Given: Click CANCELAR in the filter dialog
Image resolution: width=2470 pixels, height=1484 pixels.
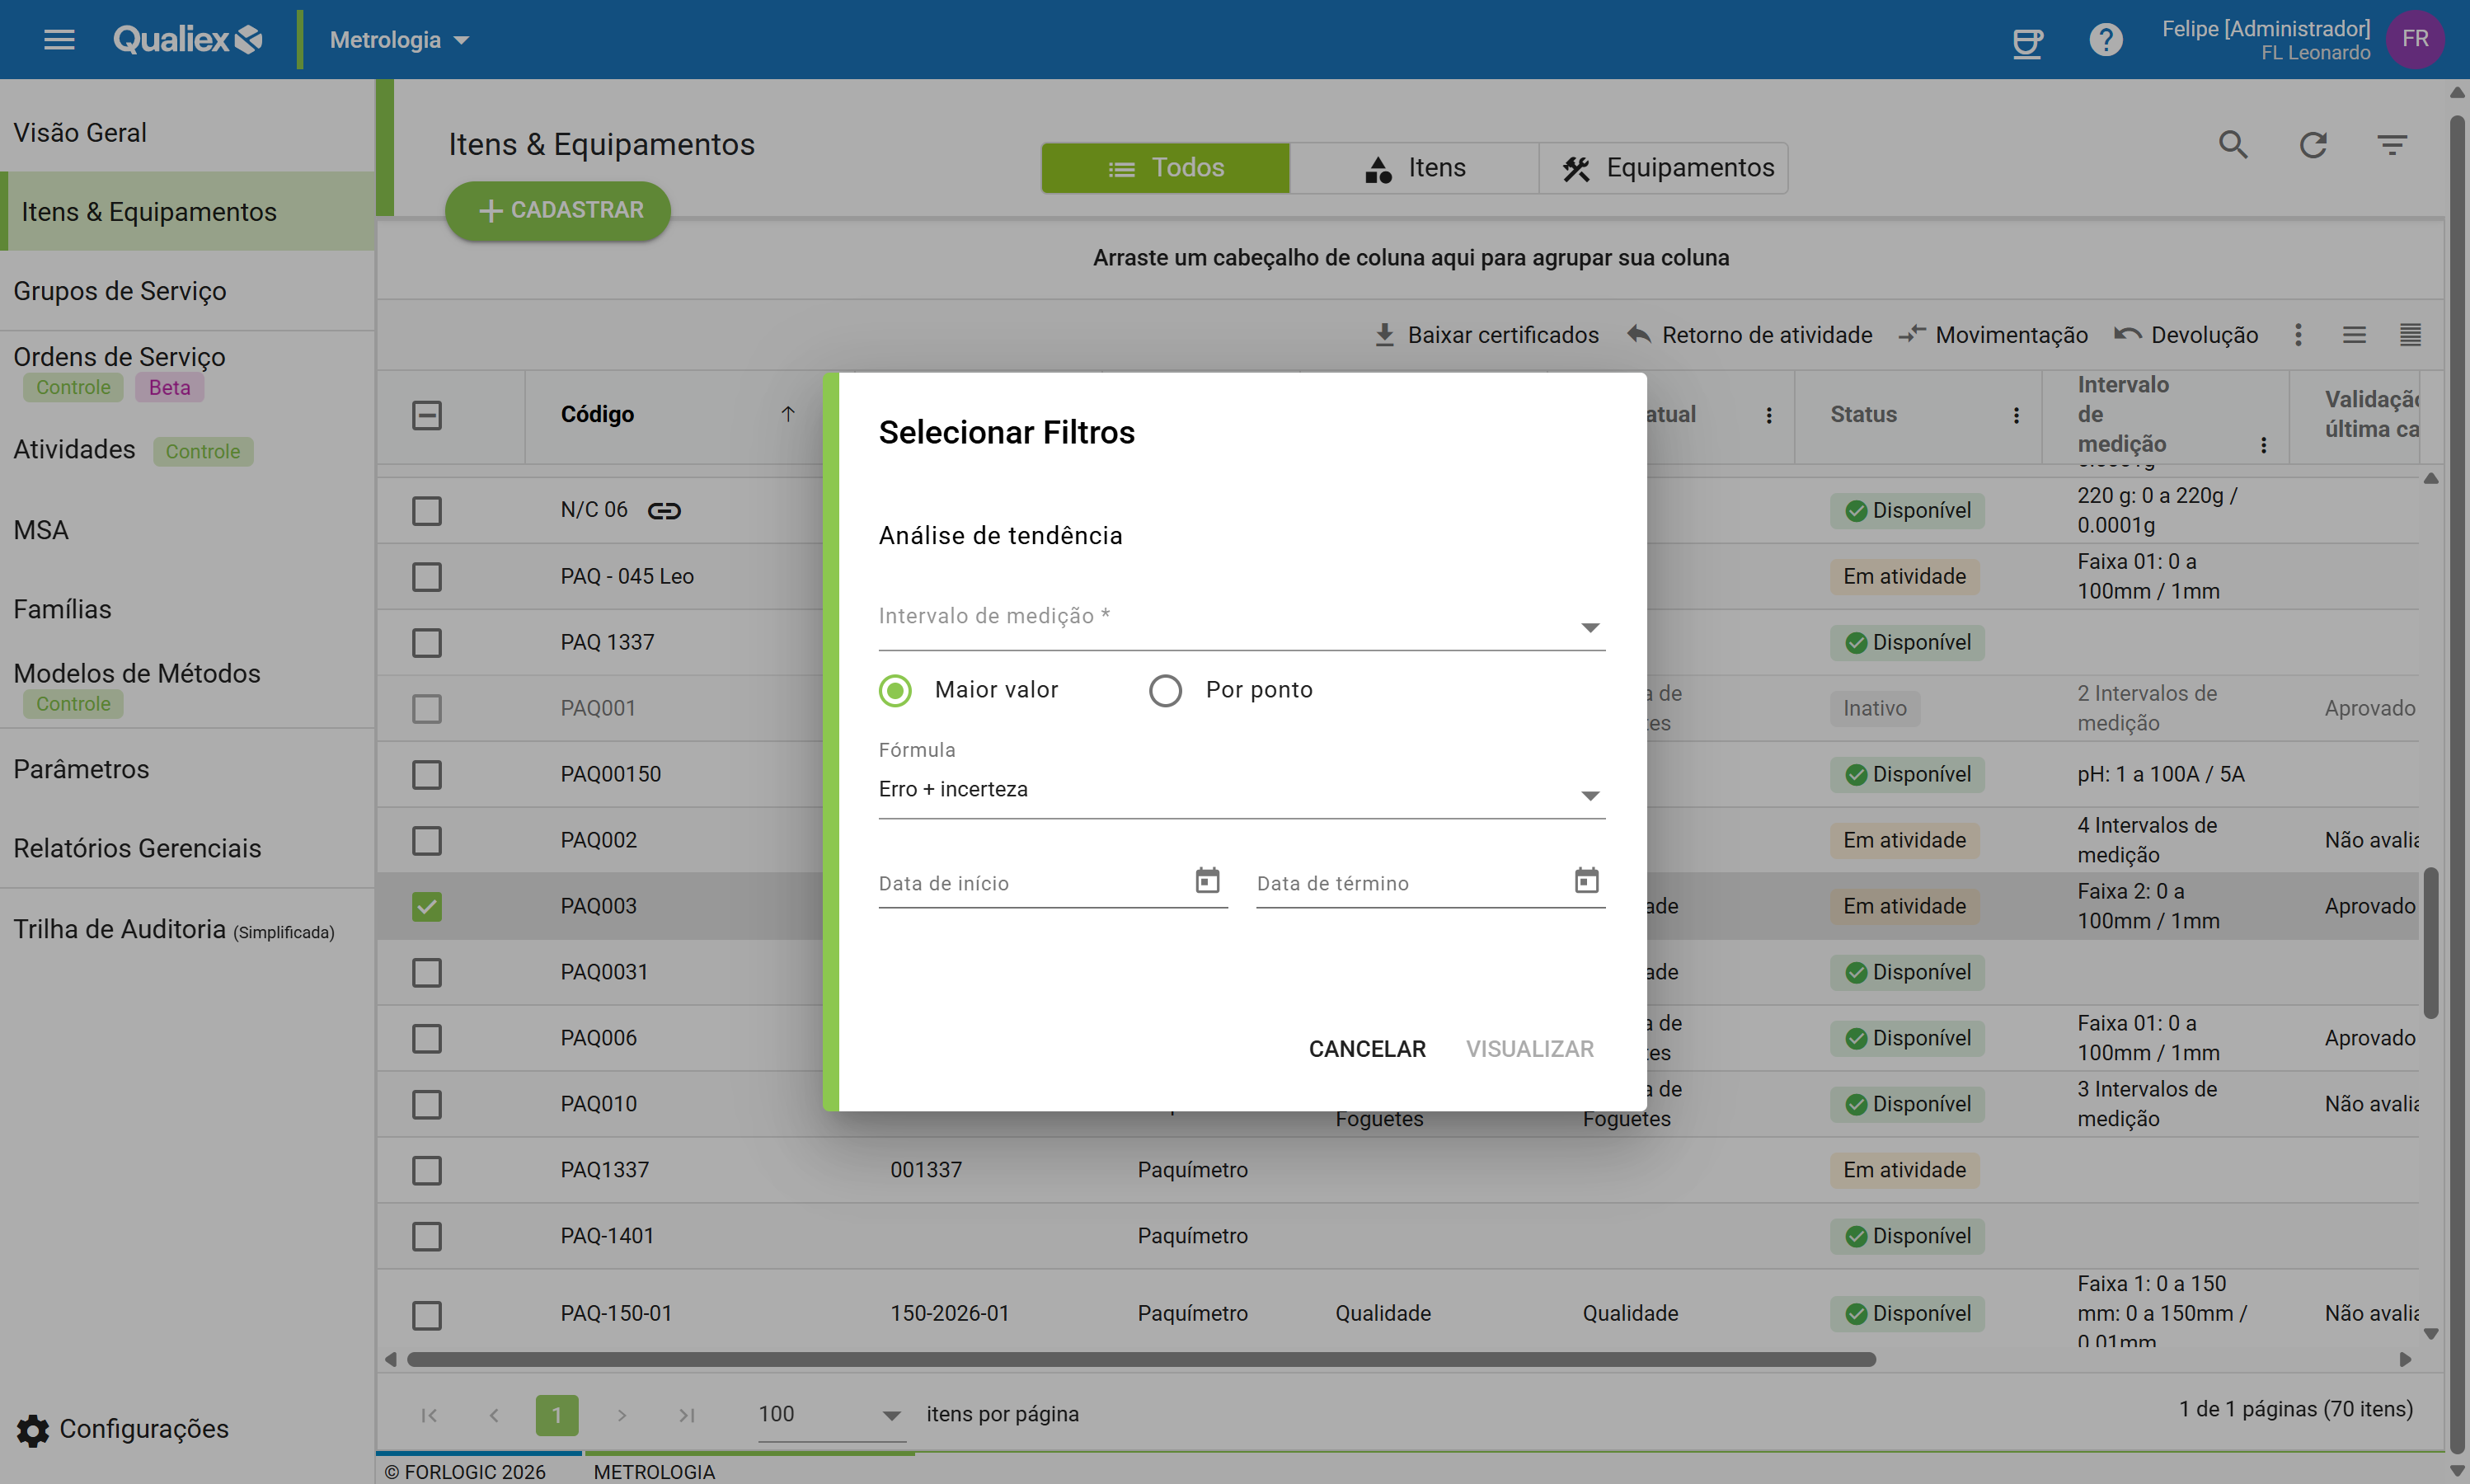Looking at the screenshot, I should [x=1367, y=1049].
